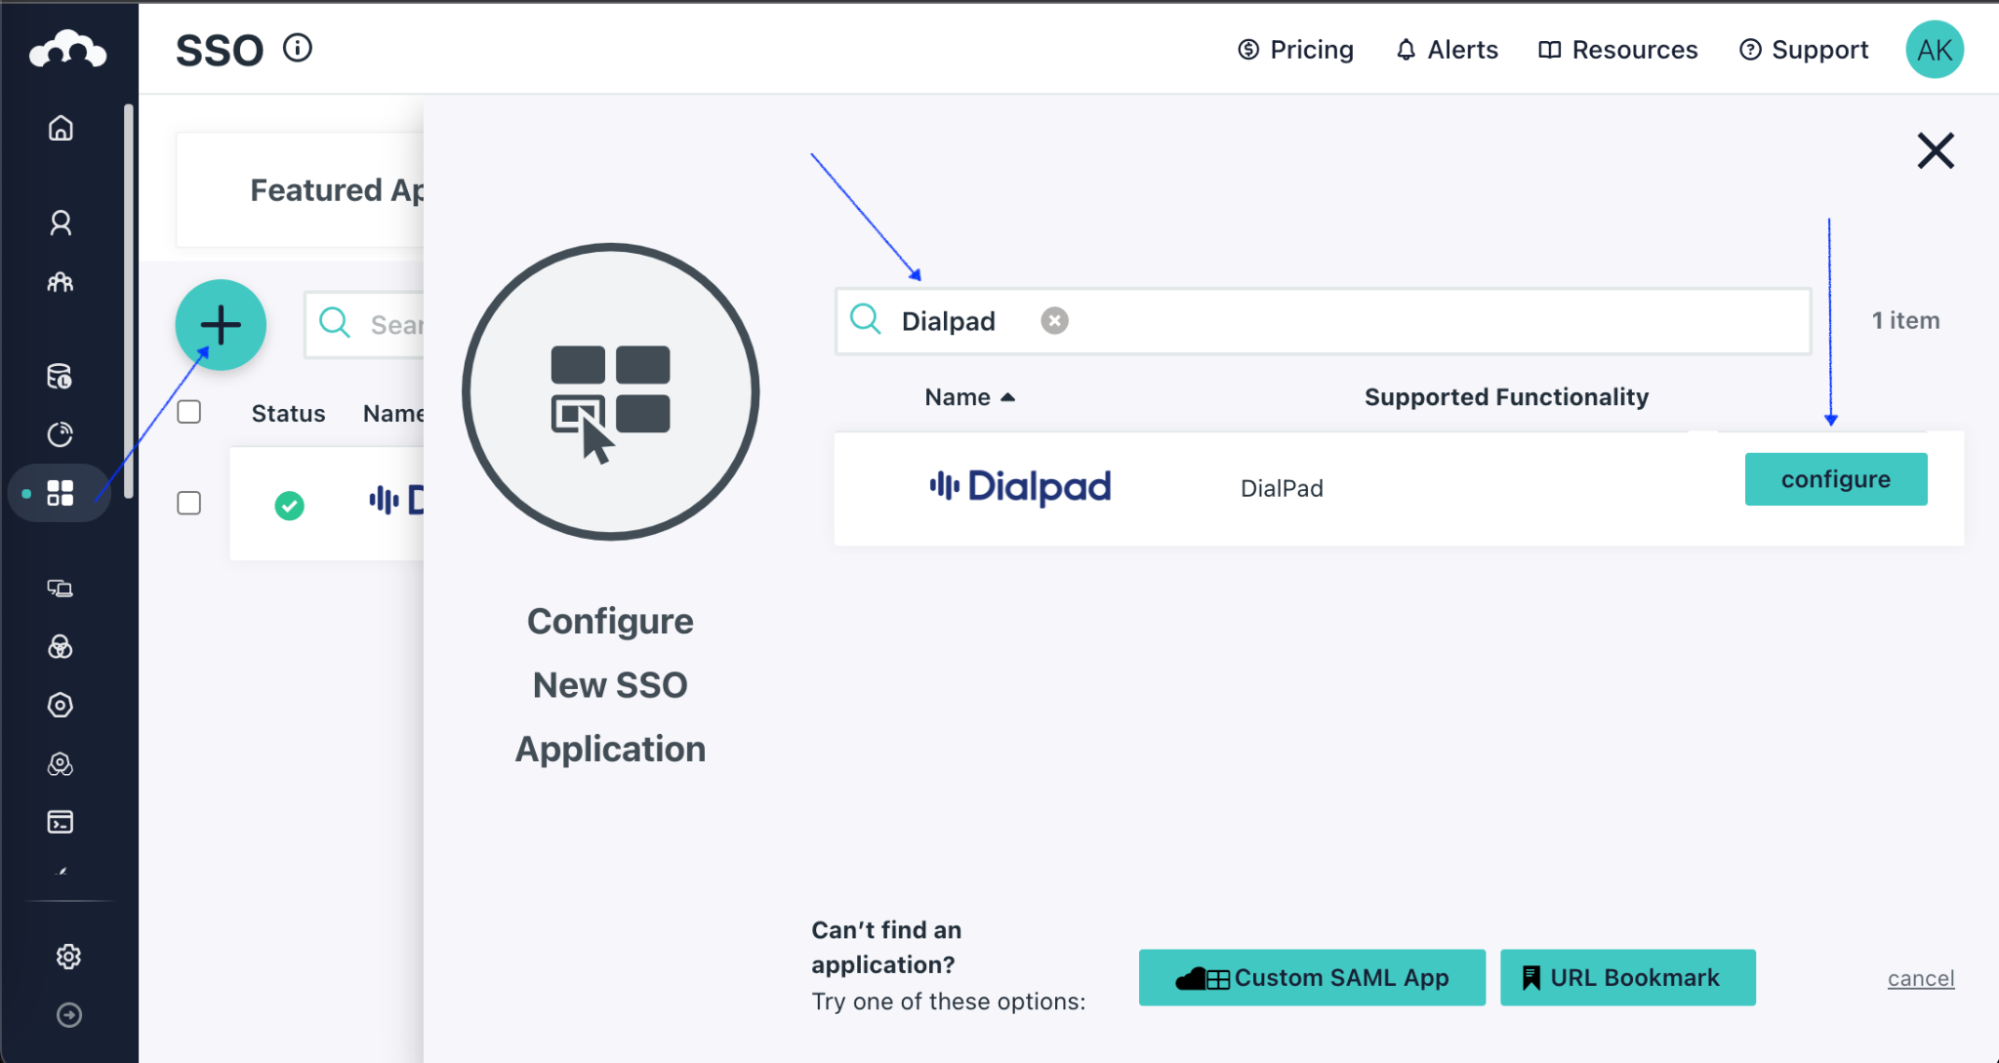
Task: Open the circular gauge icon in the sidebar
Action: coord(60,434)
